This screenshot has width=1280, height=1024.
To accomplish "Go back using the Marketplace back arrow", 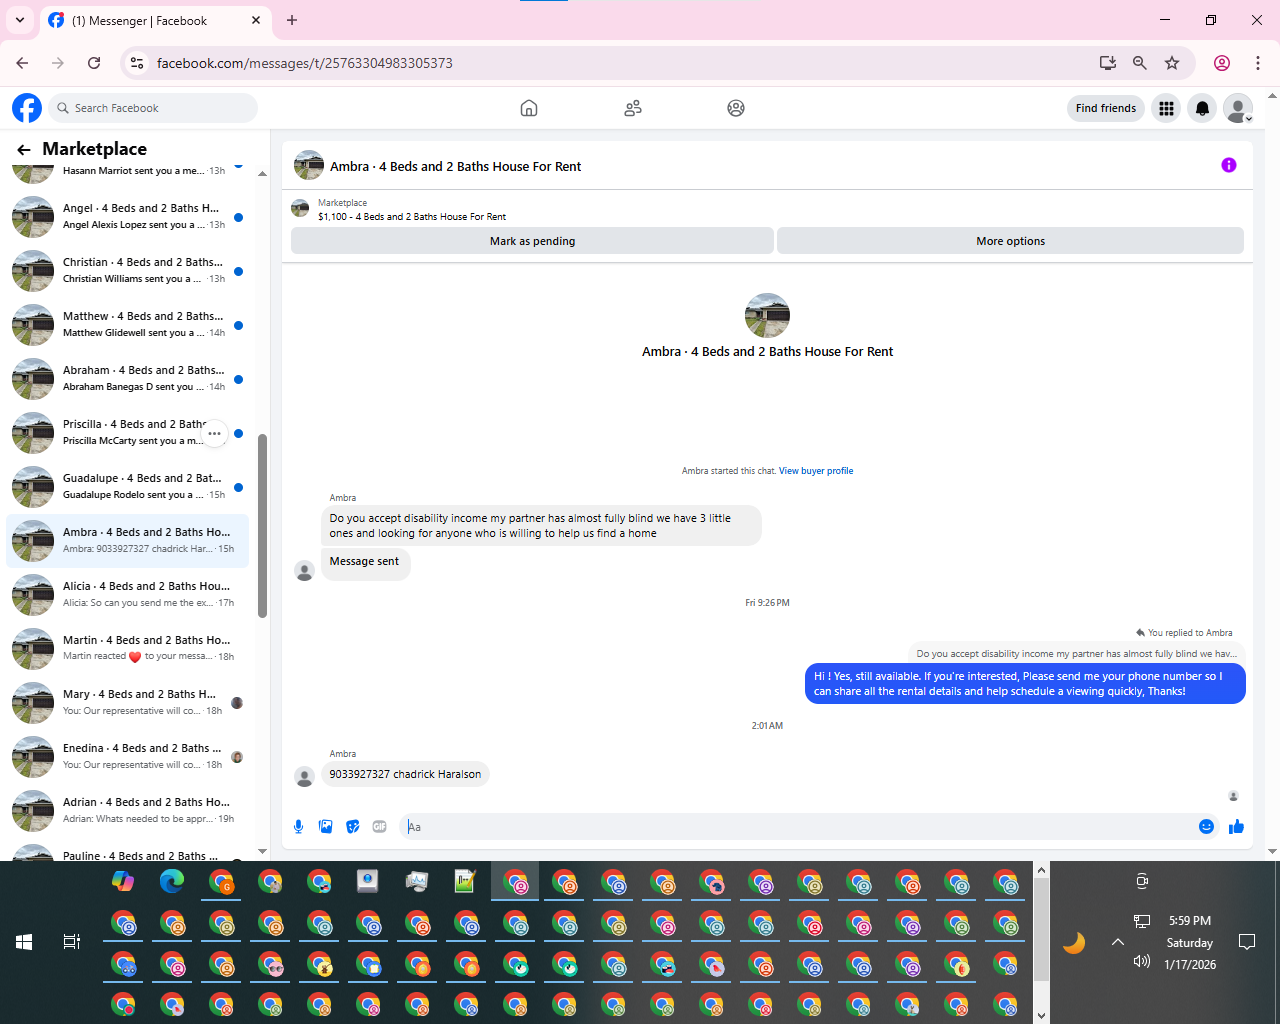I will (24, 149).
